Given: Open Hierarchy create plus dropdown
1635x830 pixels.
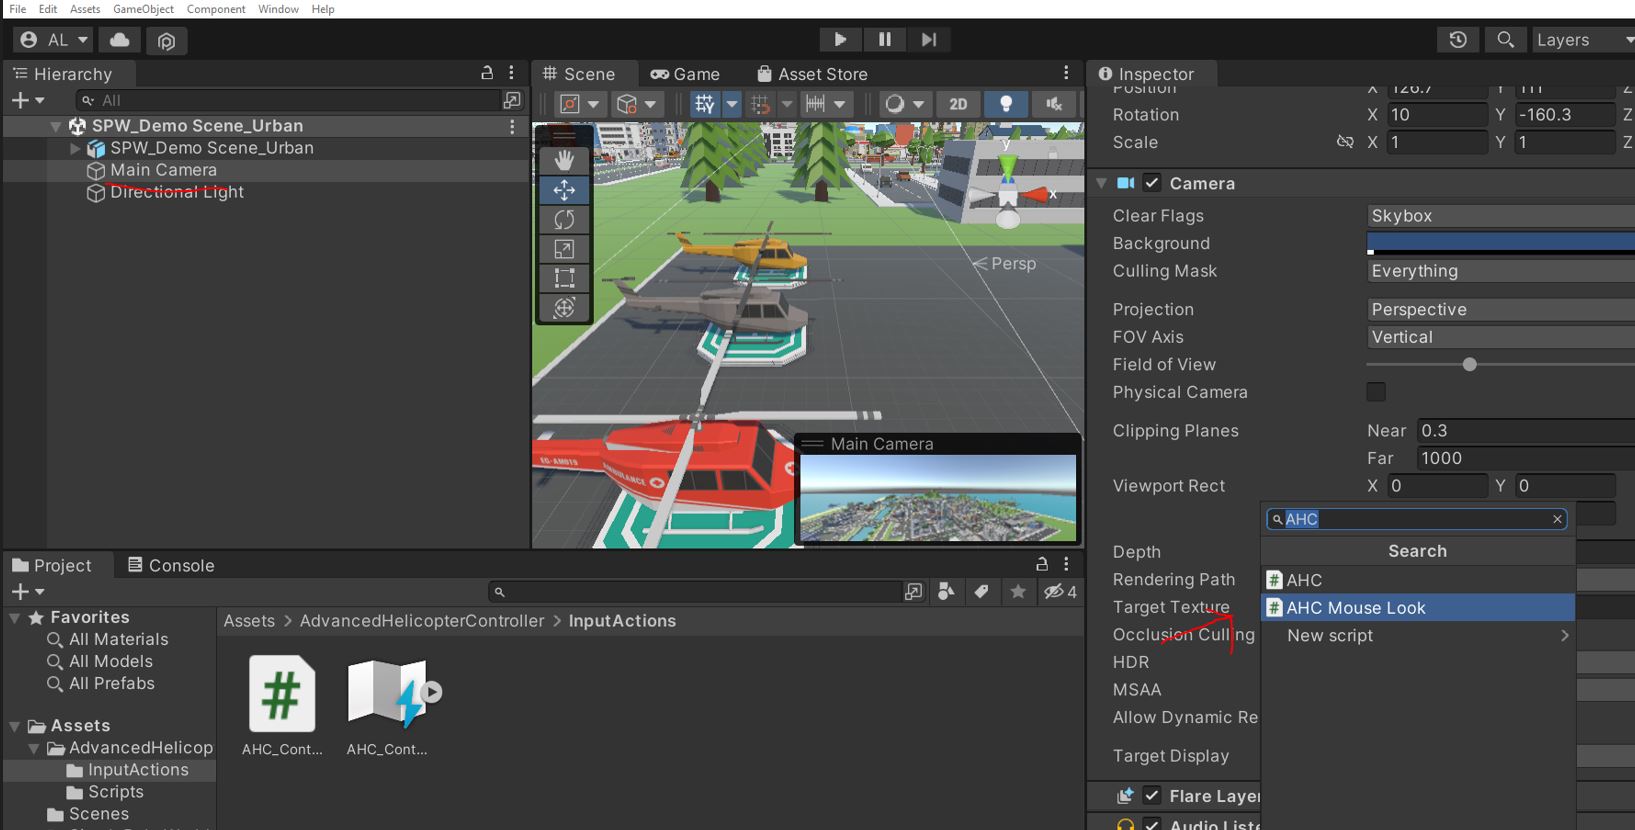Looking at the screenshot, I should click(x=27, y=100).
